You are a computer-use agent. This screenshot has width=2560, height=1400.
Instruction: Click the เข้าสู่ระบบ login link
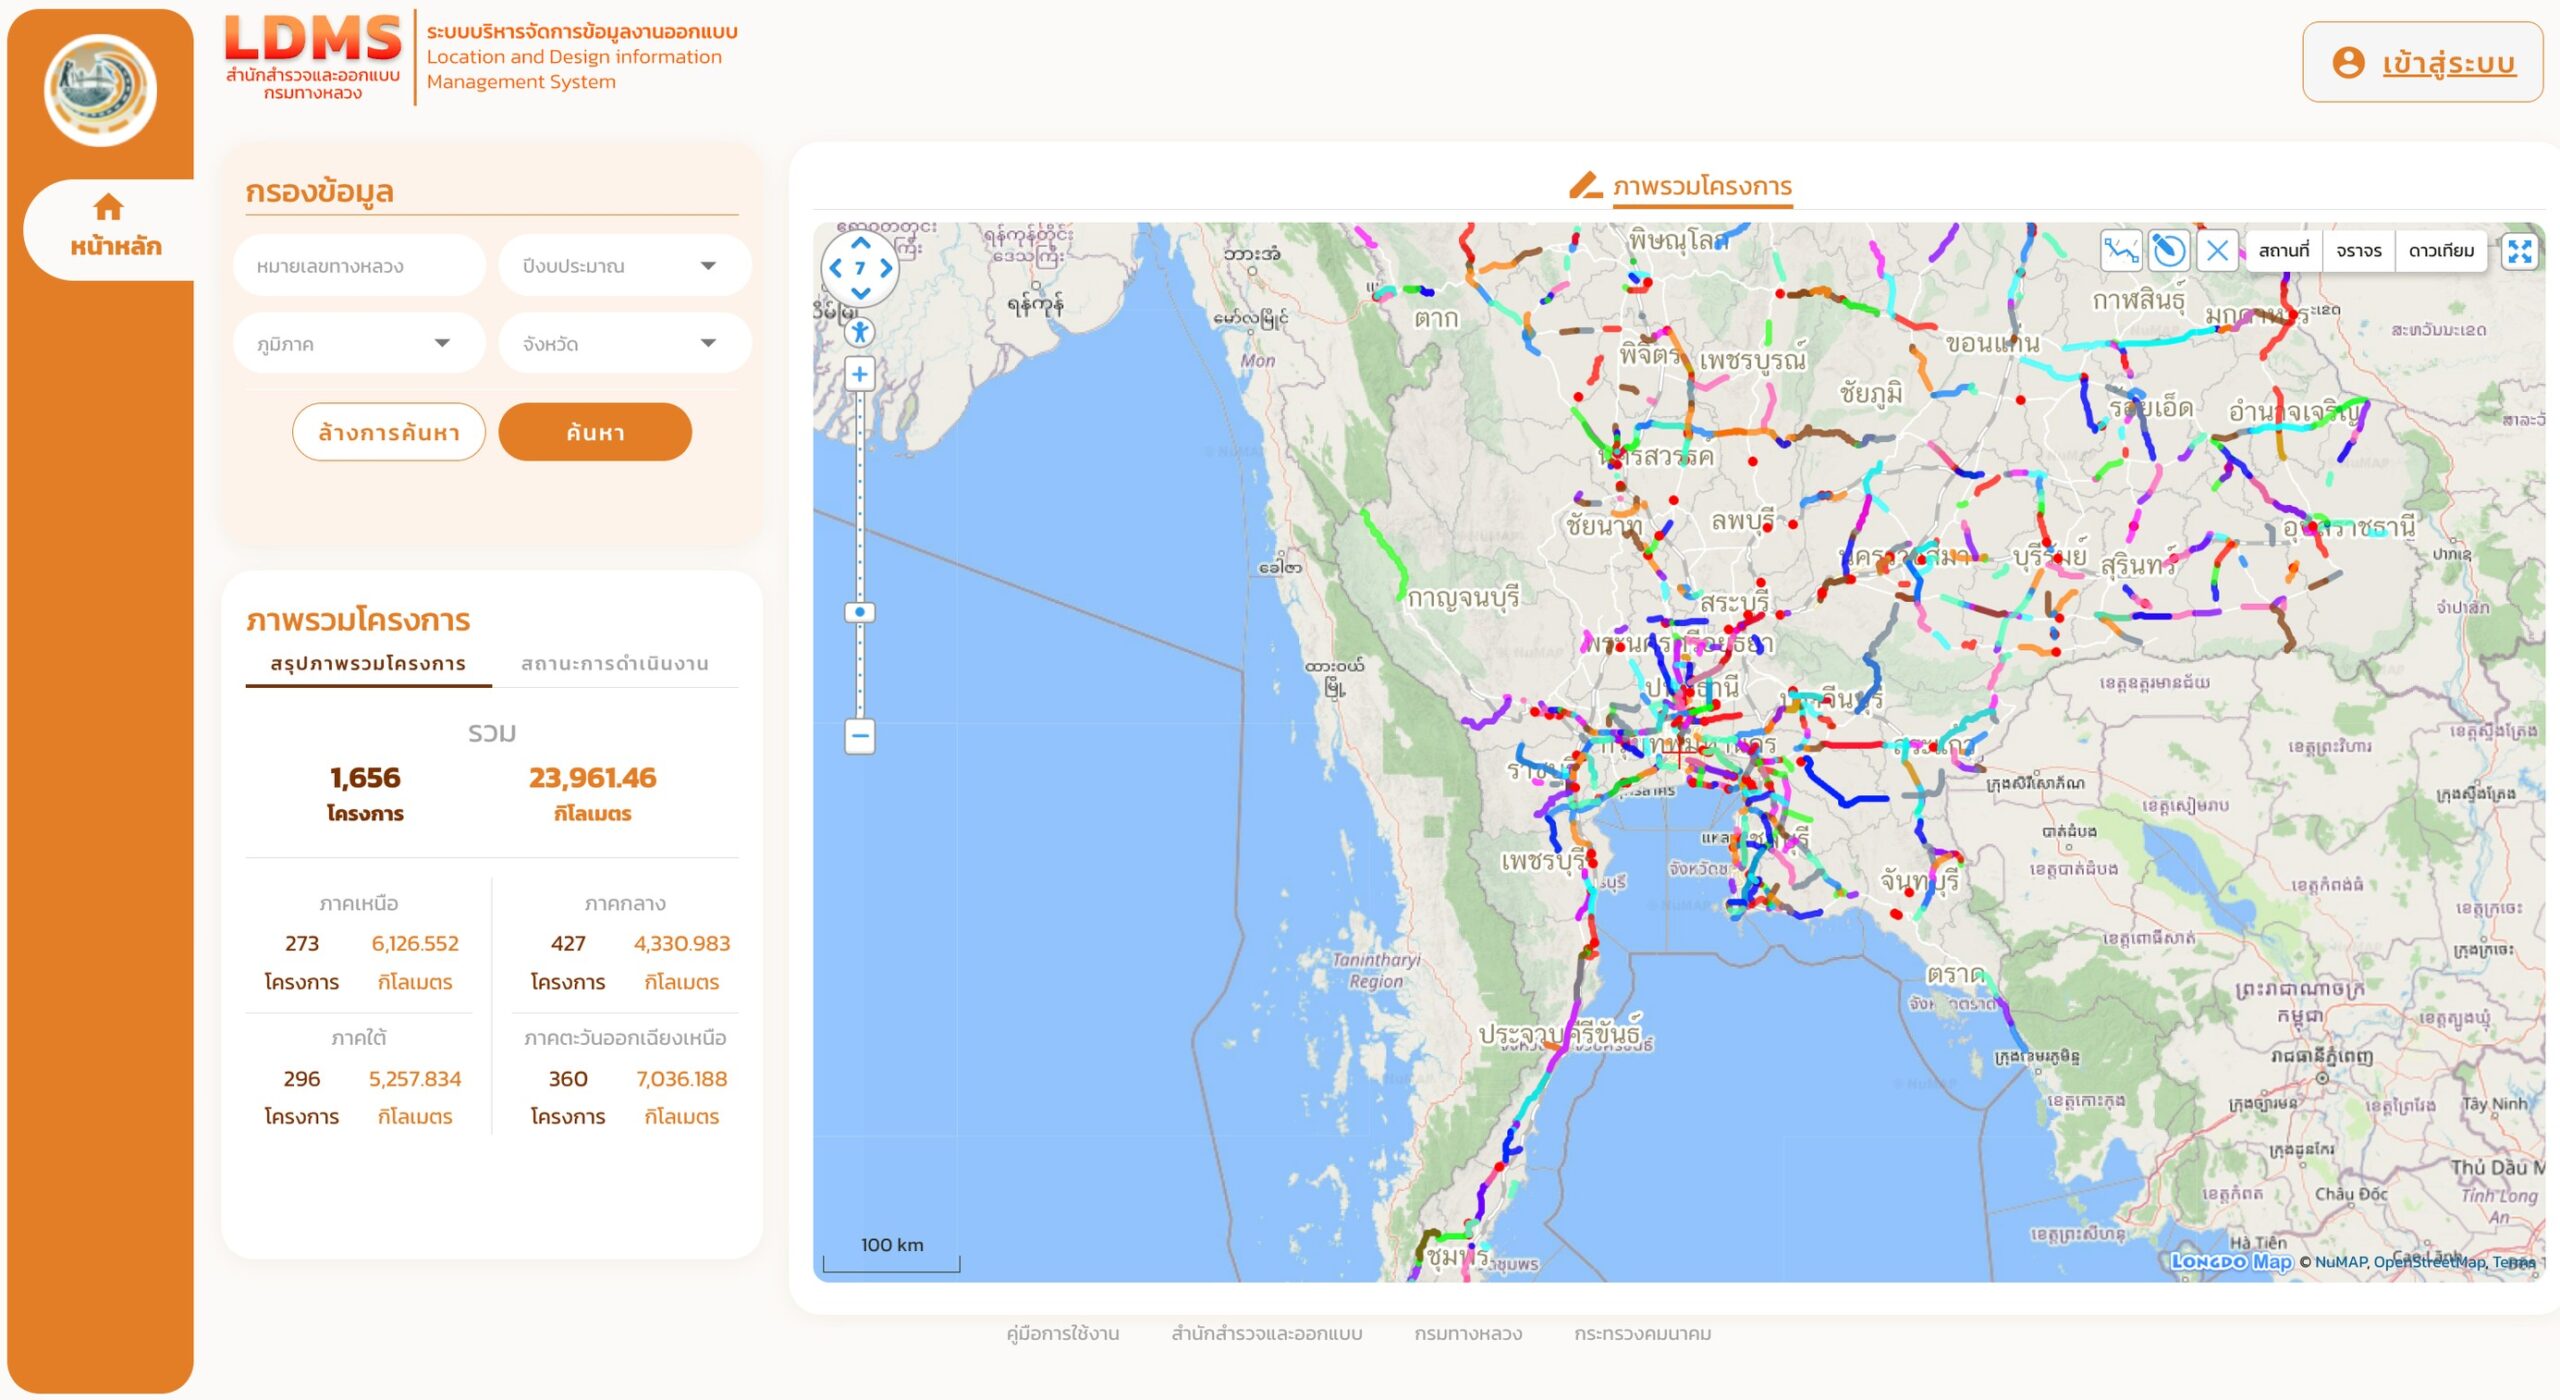click(x=2447, y=63)
